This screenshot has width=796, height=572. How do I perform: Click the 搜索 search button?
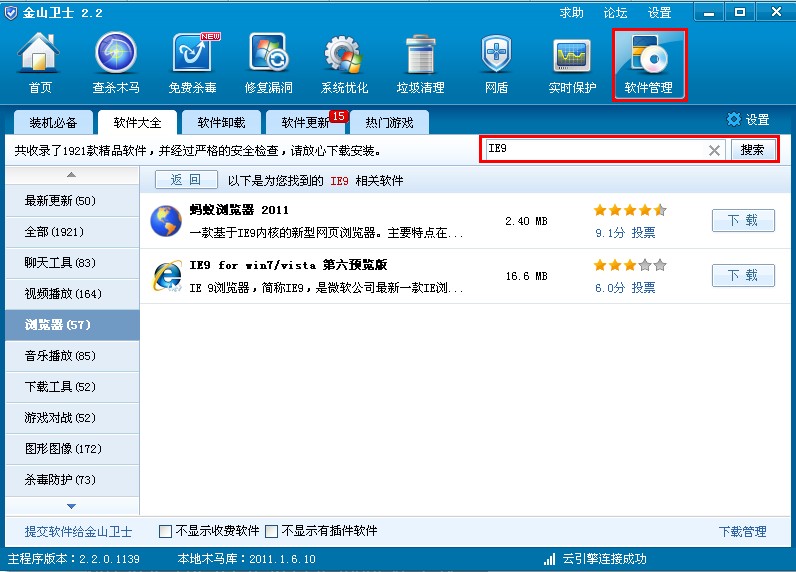click(753, 150)
